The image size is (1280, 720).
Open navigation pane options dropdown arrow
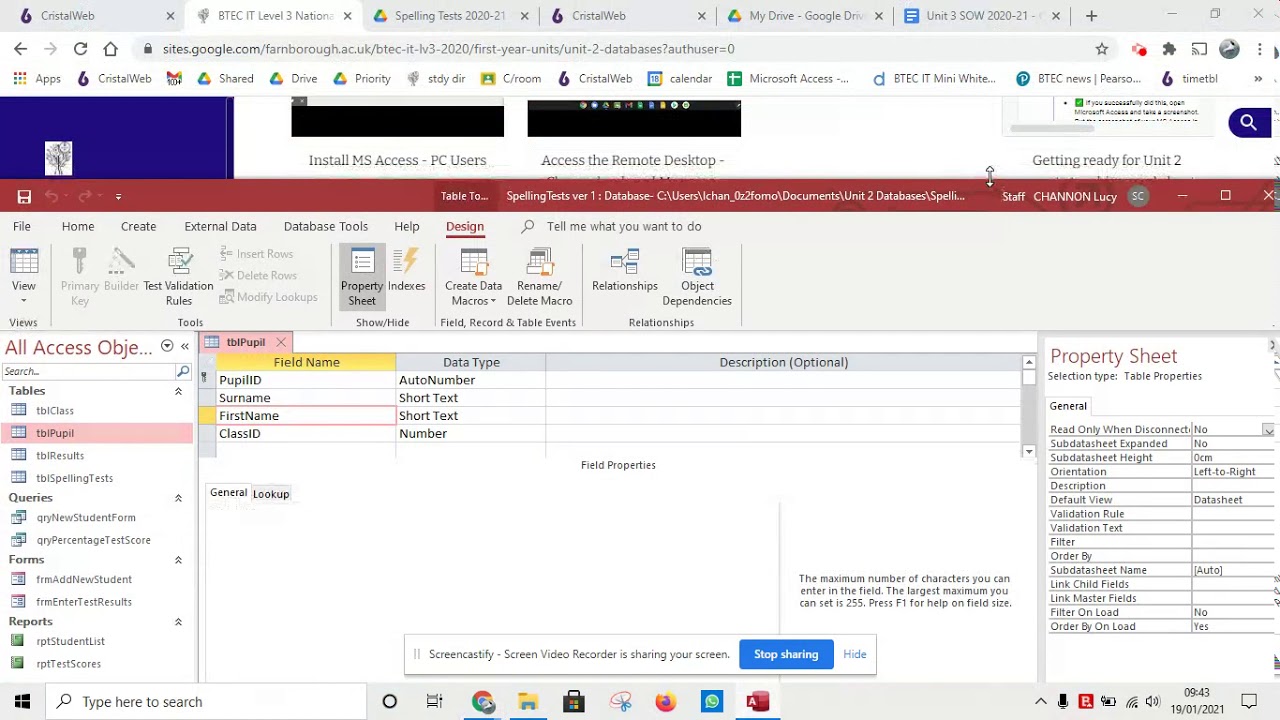pos(167,346)
